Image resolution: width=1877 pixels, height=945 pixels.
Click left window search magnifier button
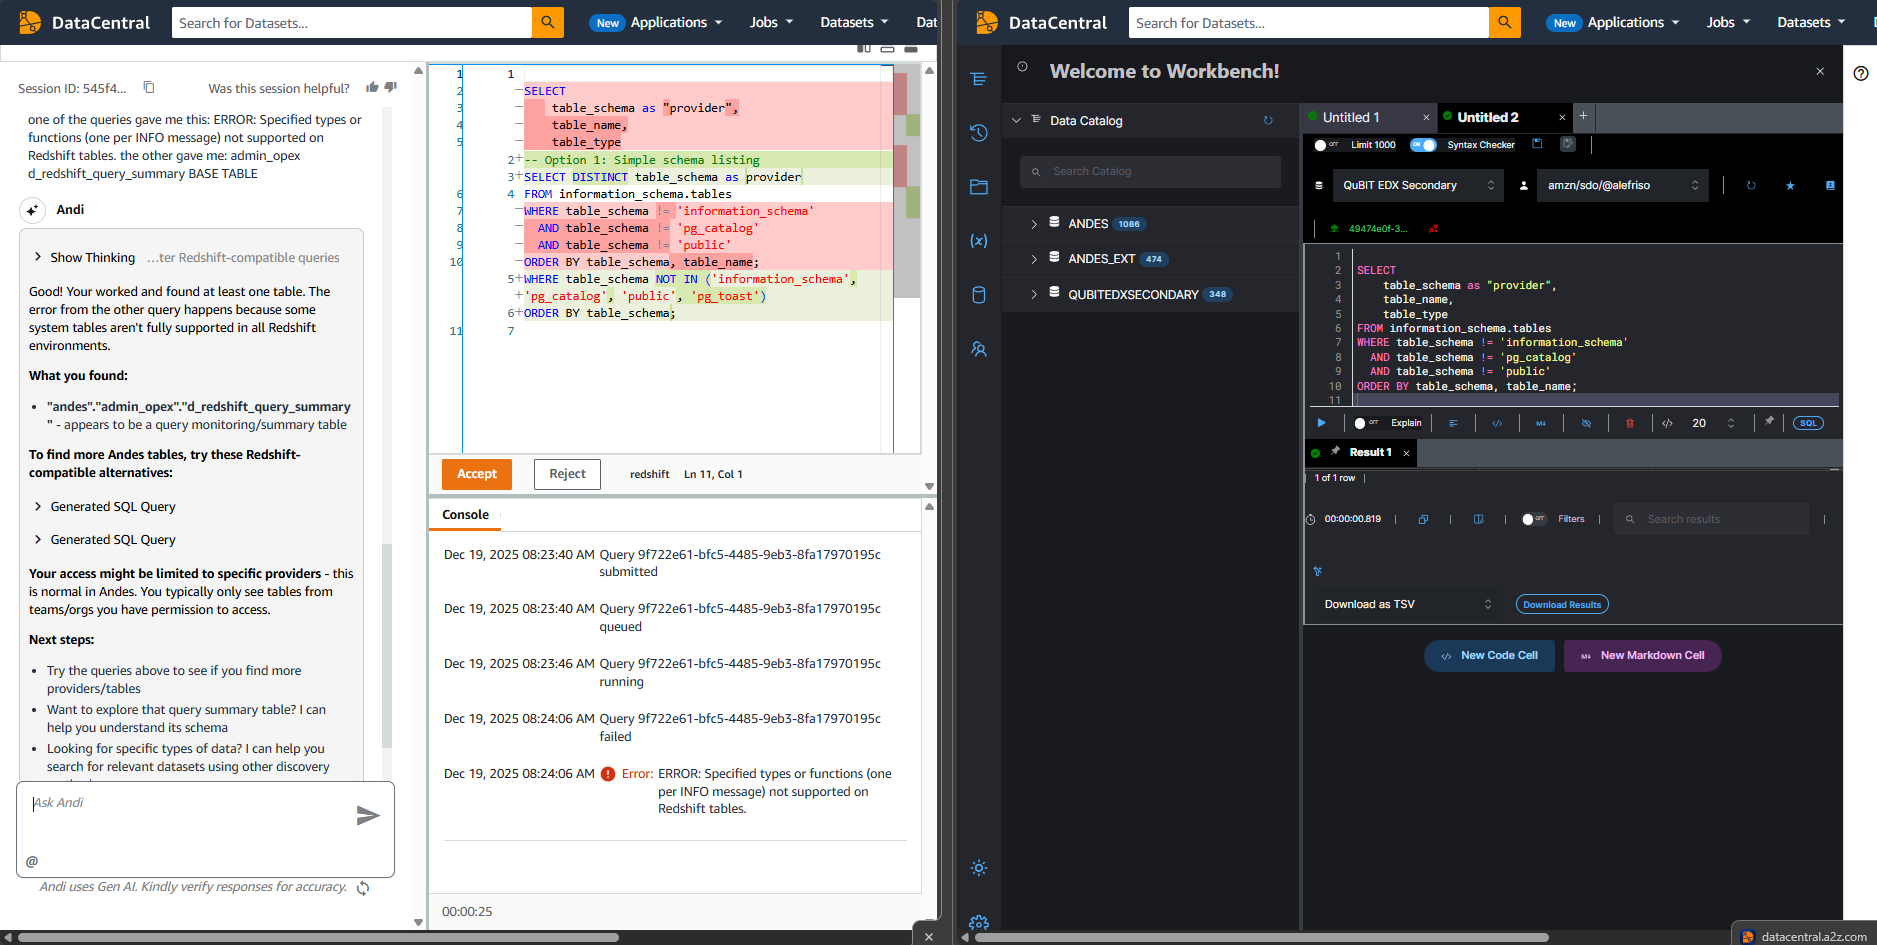[547, 22]
